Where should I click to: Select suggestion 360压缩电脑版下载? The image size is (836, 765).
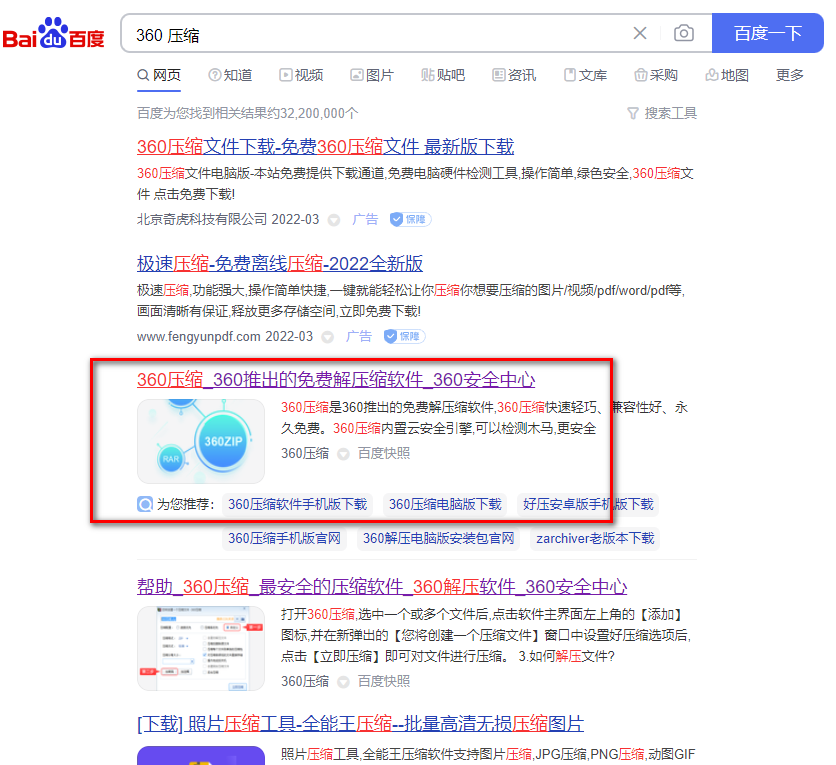pyautogui.click(x=445, y=504)
